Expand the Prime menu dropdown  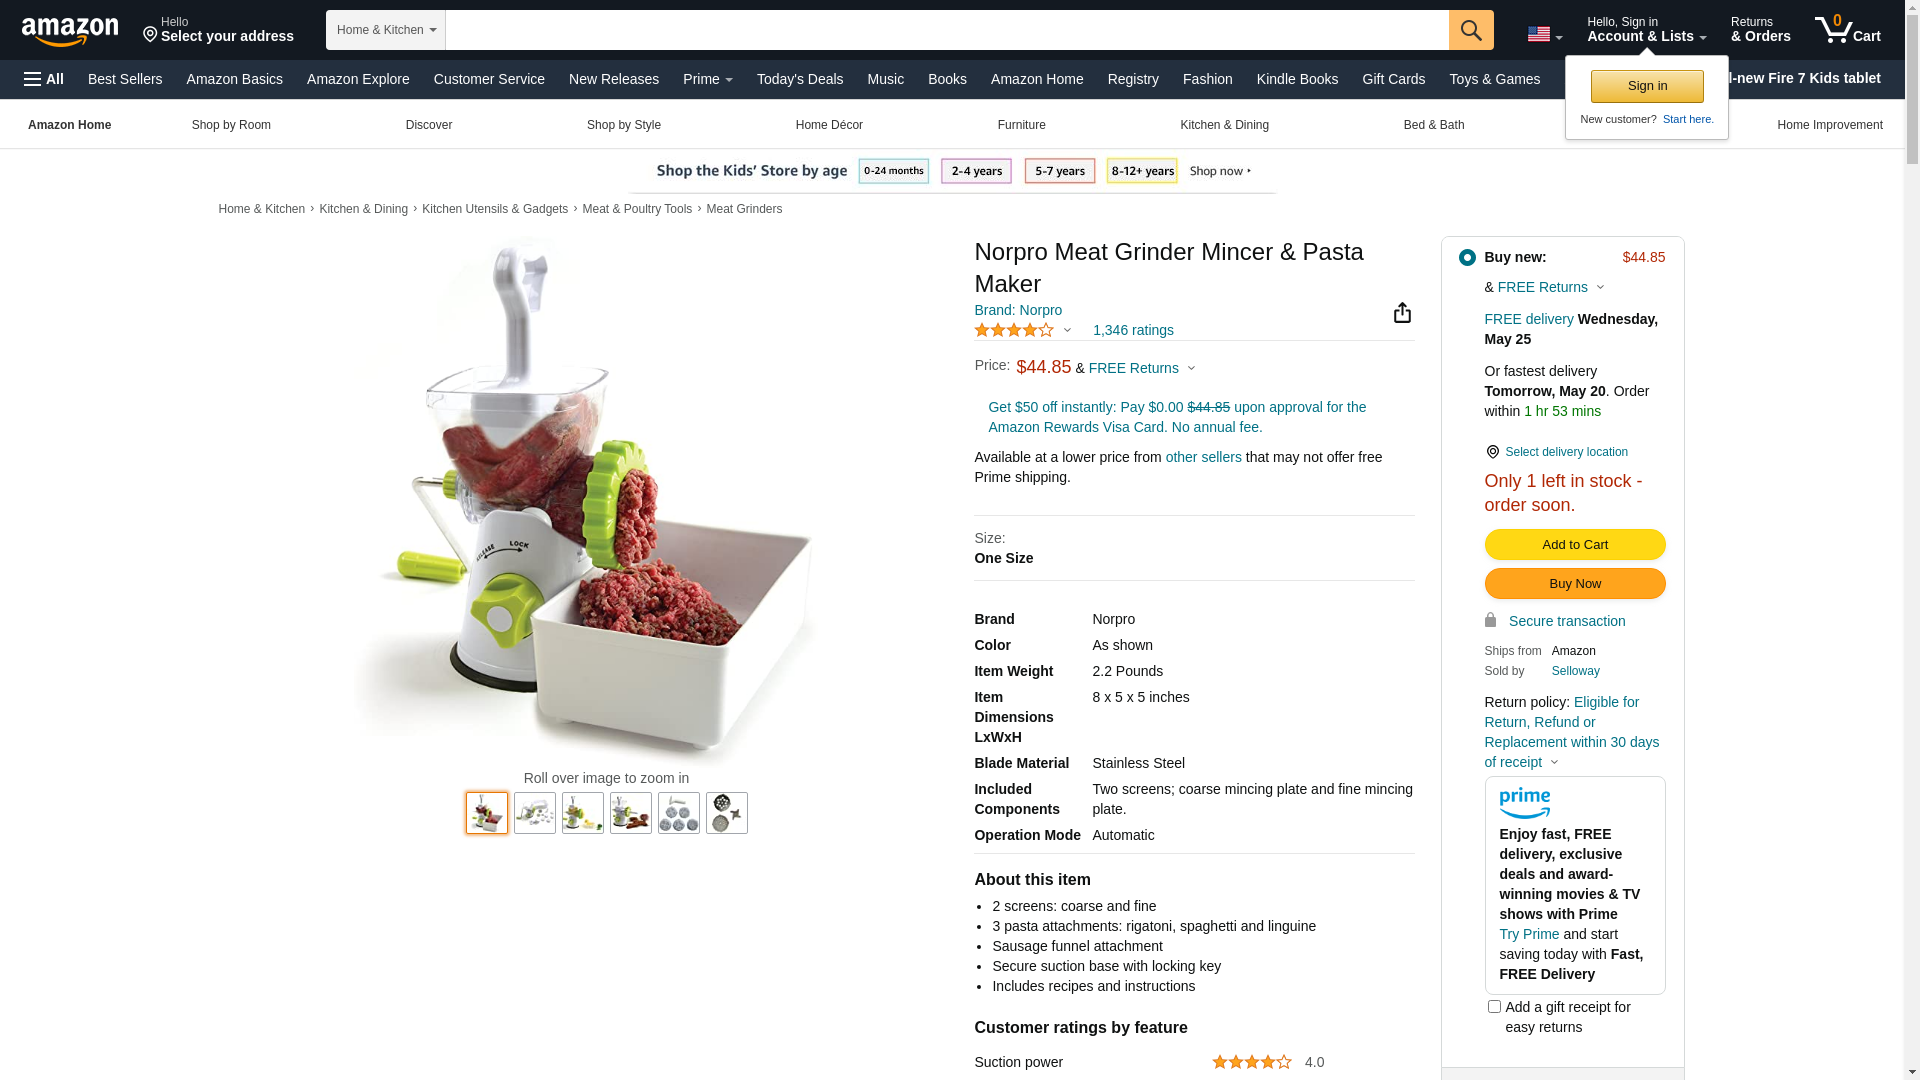[x=708, y=79]
